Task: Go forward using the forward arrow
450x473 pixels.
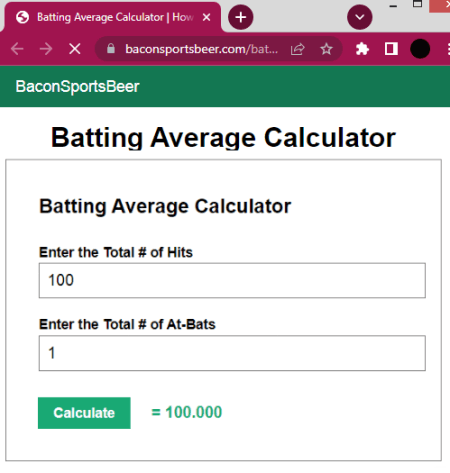Action: click(46, 49)
